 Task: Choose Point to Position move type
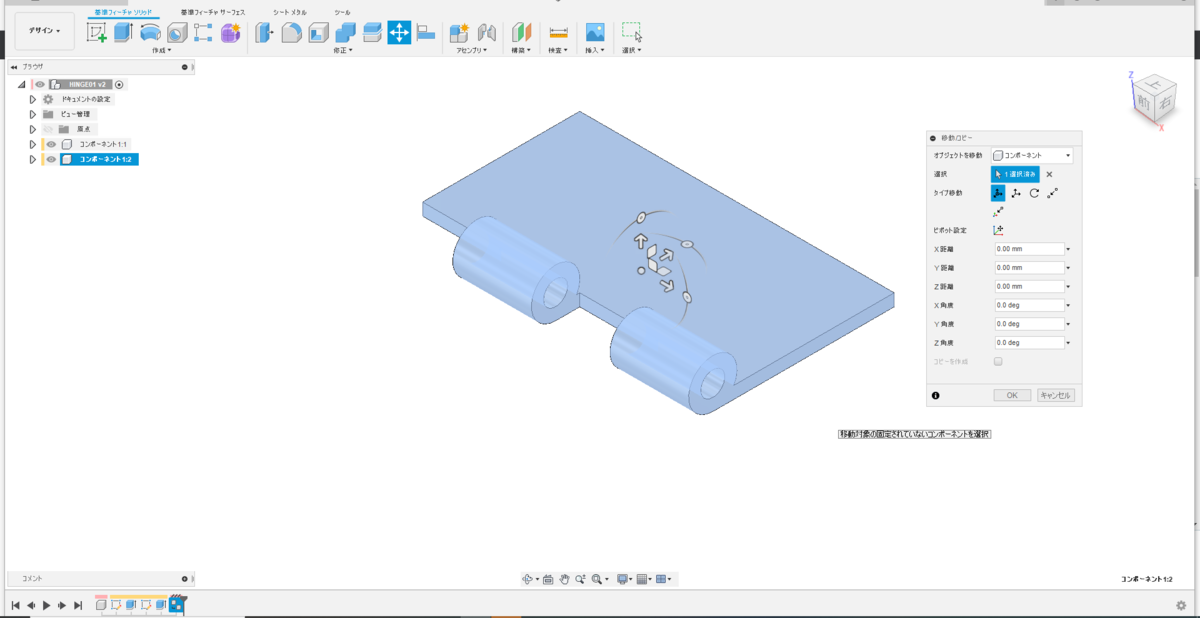point(998,212)
